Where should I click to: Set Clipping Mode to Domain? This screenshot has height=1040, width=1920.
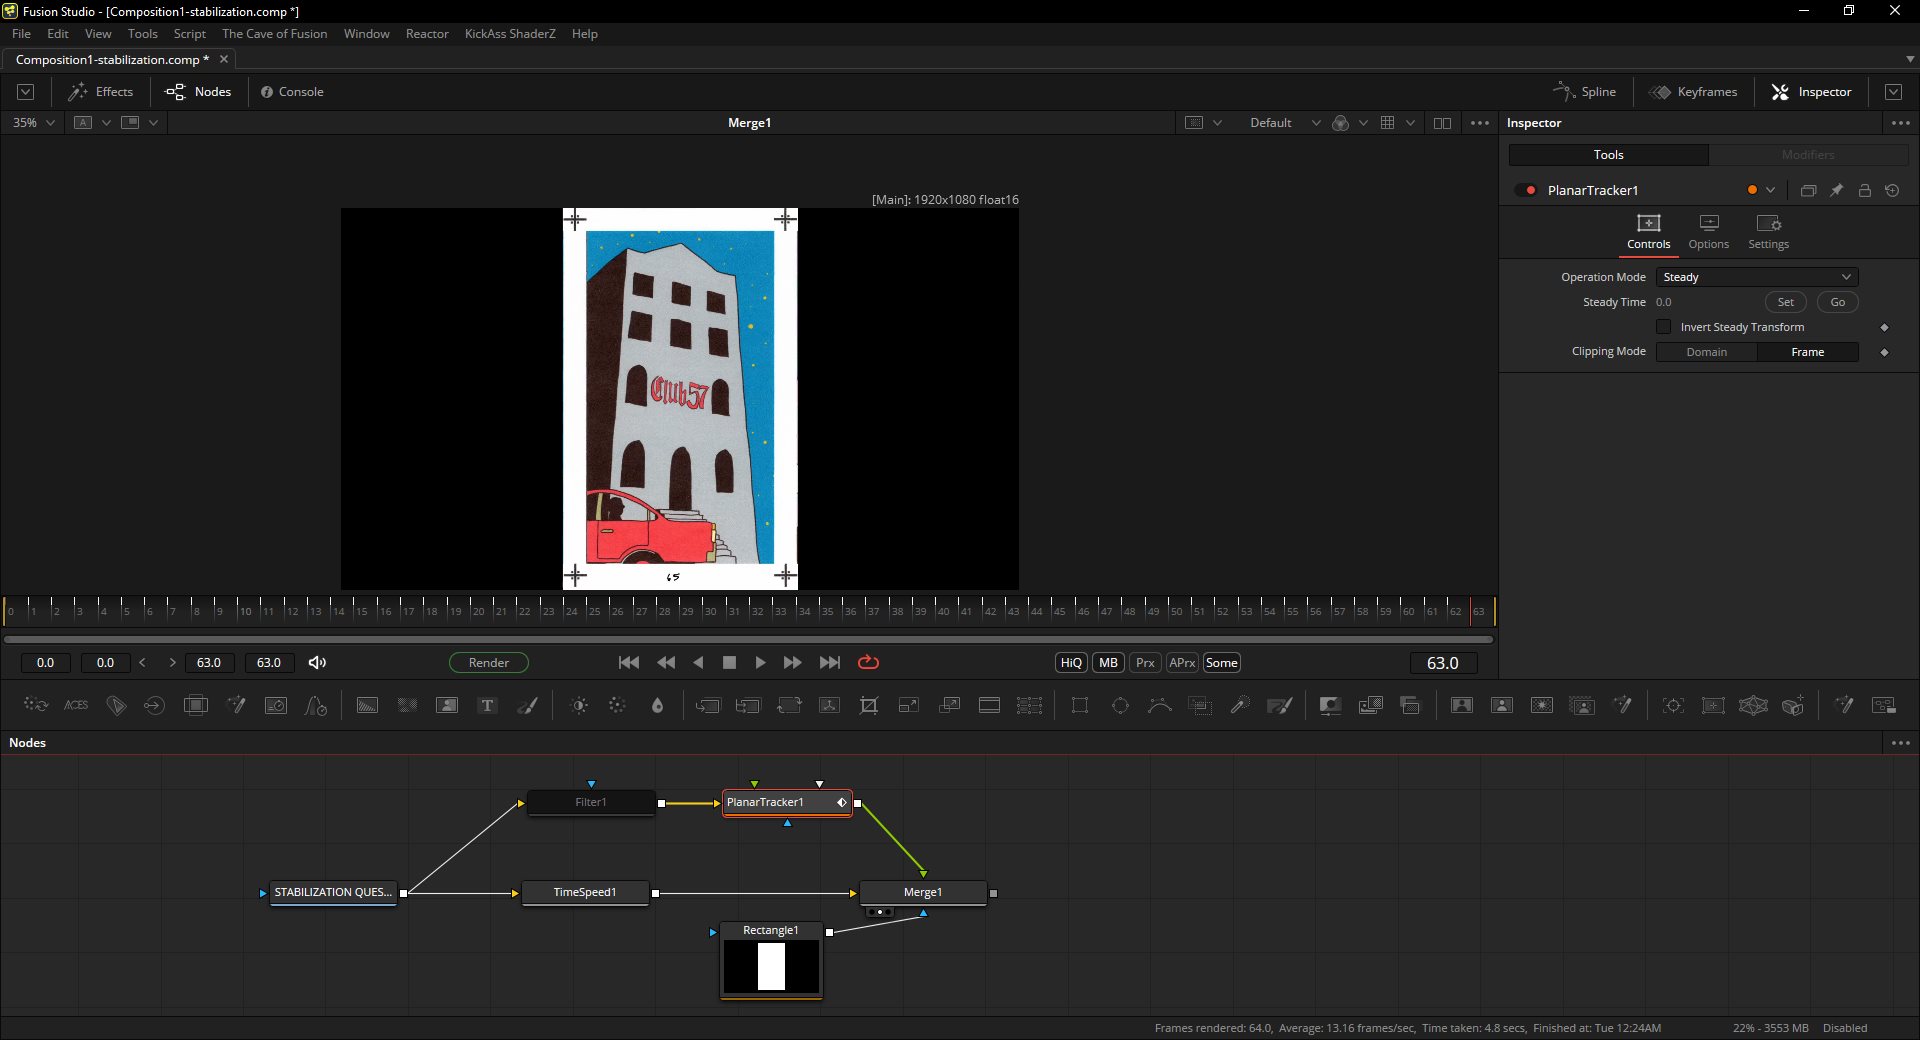pyautogui.click(x=1706, y=352)
